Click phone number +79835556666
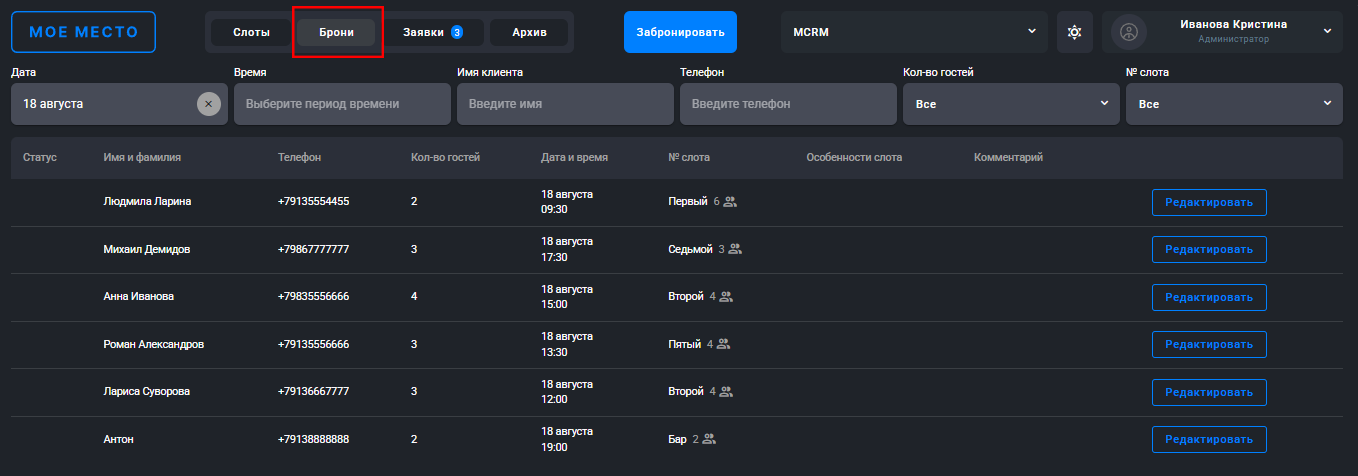 [x=313, y=296]
